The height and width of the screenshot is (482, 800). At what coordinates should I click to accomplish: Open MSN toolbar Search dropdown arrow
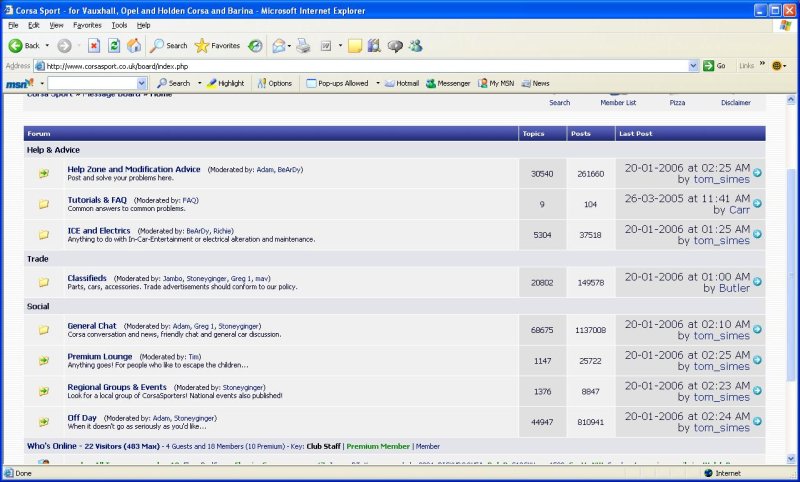click(199, 83)
